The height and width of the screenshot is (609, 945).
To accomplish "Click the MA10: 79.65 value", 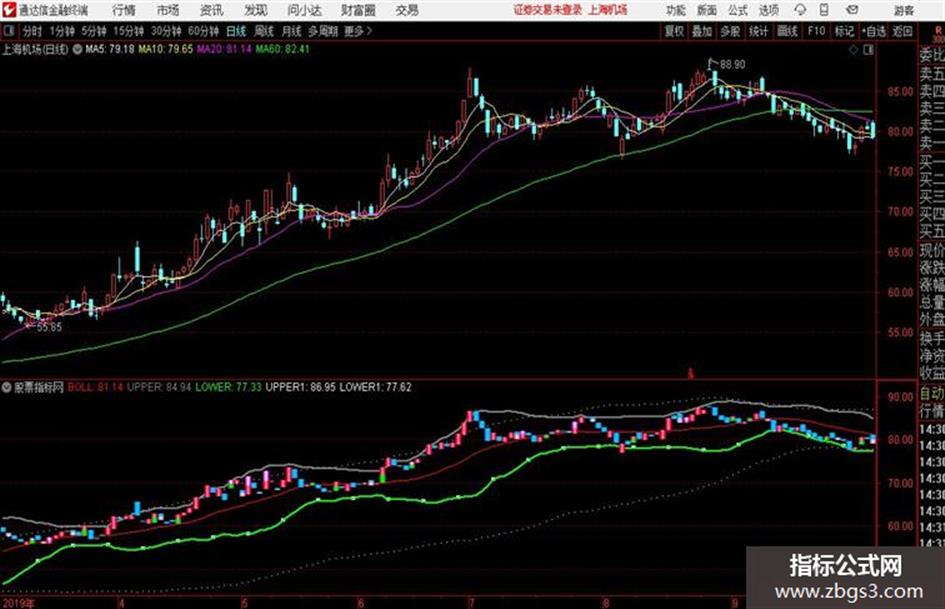I will (x=165, y=49).
